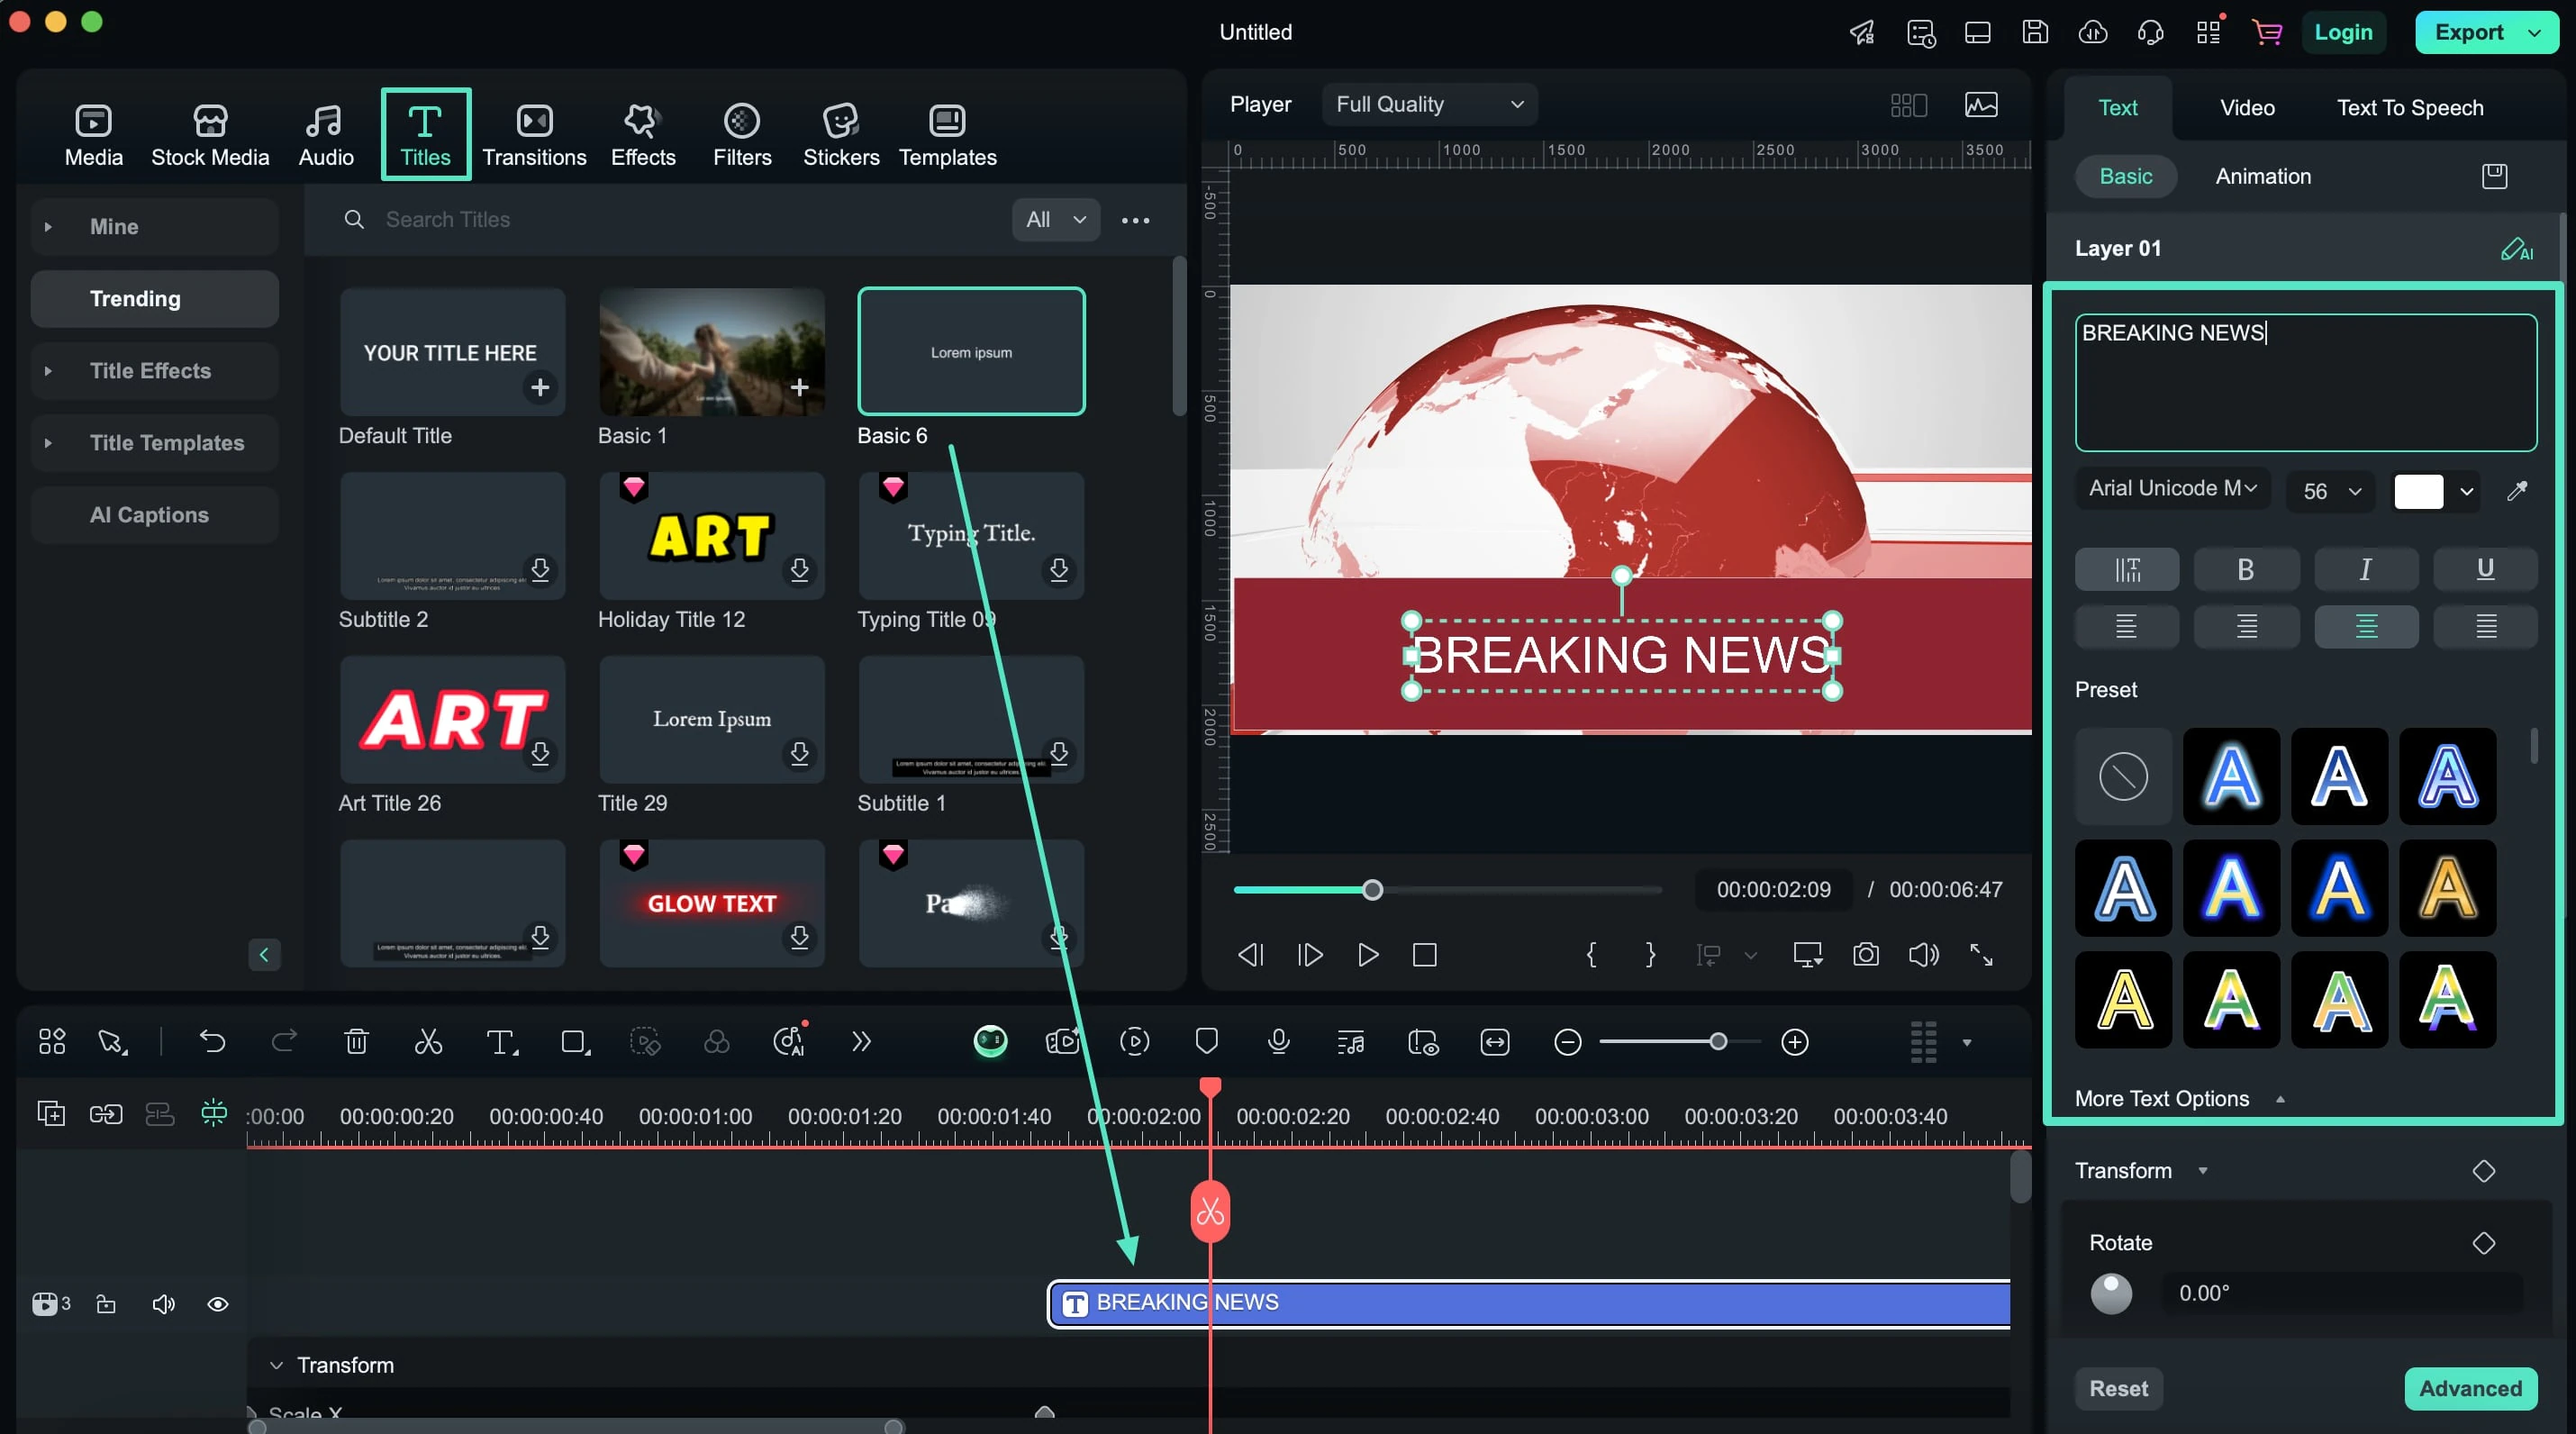
Task: Click the Color Grading filter icon
Action: click(719, 1042)
